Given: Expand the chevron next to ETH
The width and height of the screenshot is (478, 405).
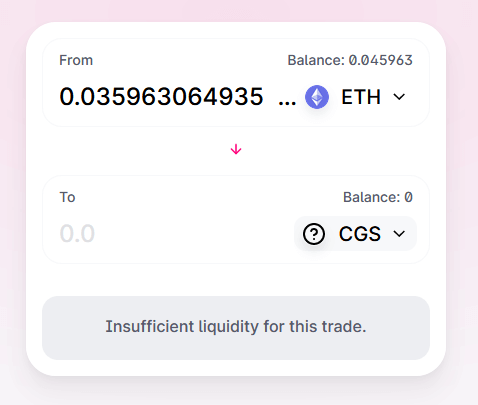Looking at the screenshot, I should (399, 97).
